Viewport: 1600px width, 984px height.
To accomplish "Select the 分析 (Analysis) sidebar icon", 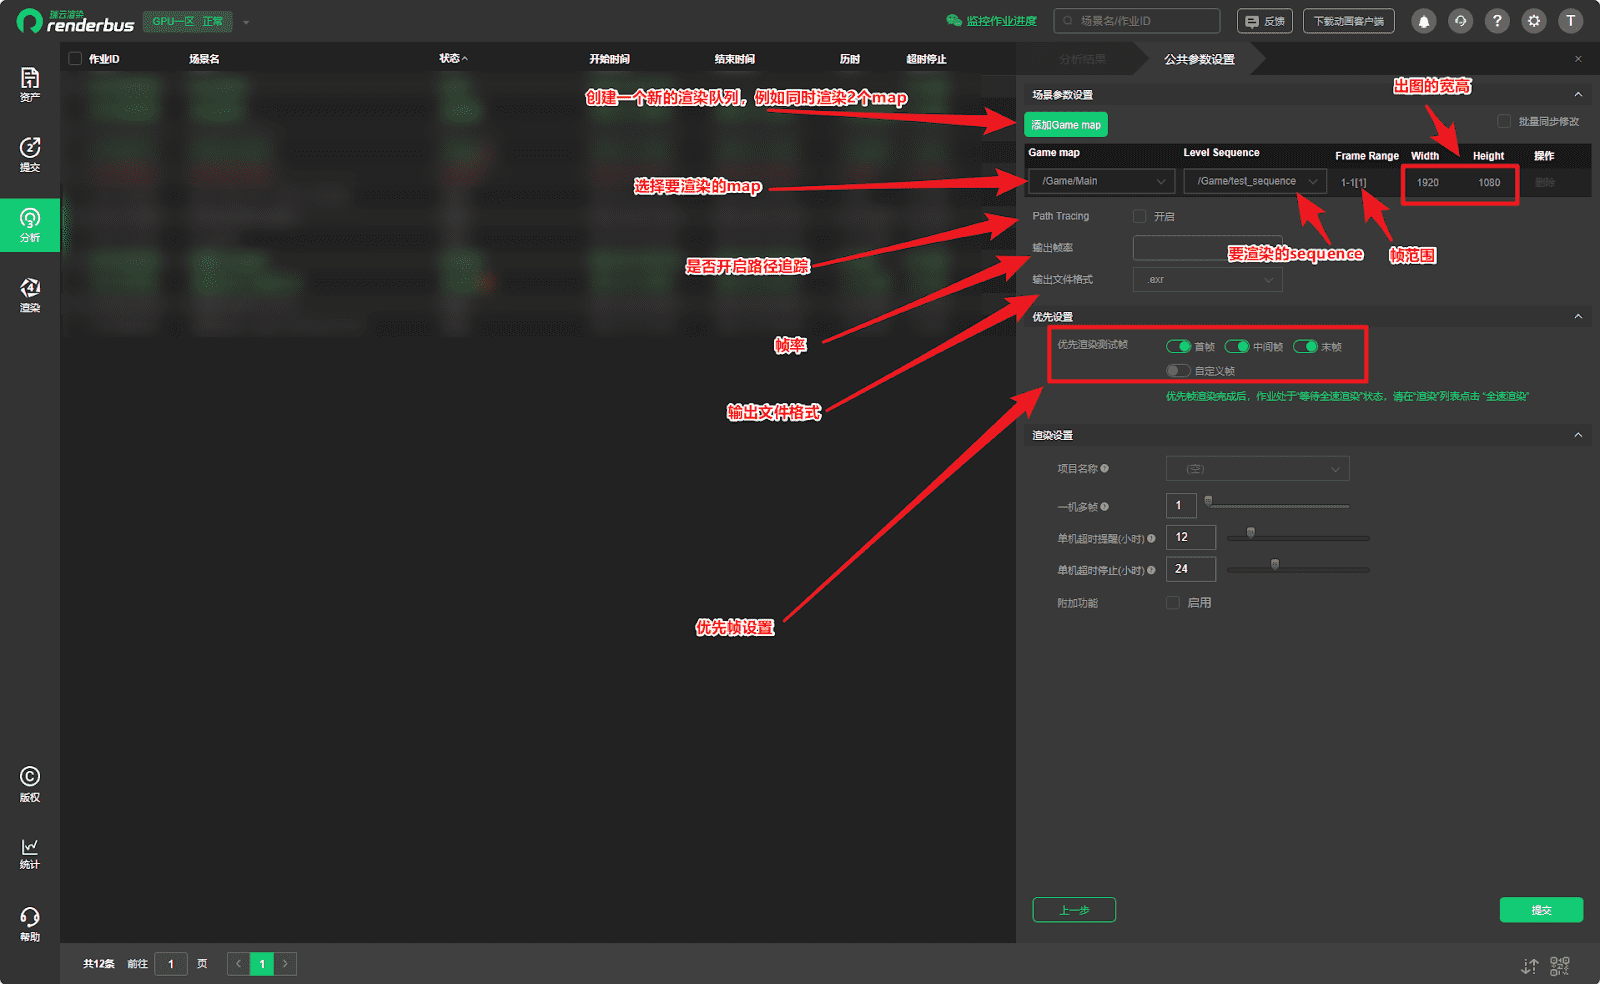I will coord(30,225).
